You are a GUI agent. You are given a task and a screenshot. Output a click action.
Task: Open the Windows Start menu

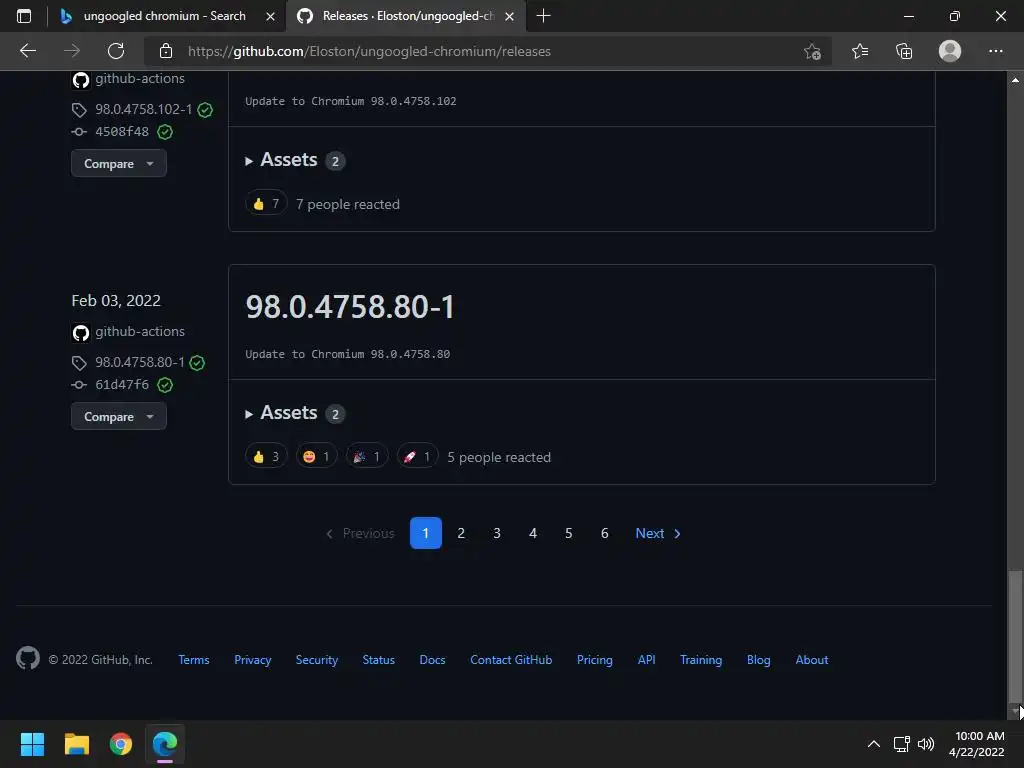(x=32, y=744)
